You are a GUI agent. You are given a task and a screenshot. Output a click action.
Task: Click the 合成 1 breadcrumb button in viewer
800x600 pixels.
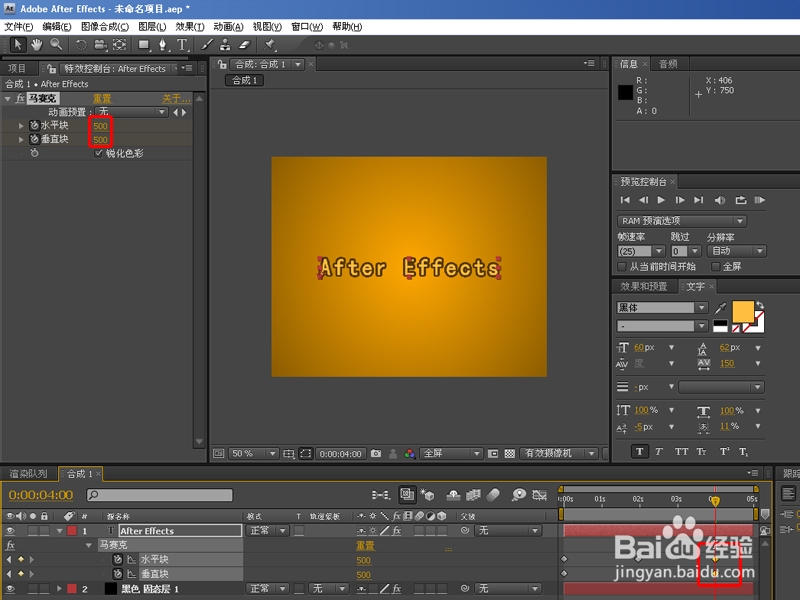point(244,80)
